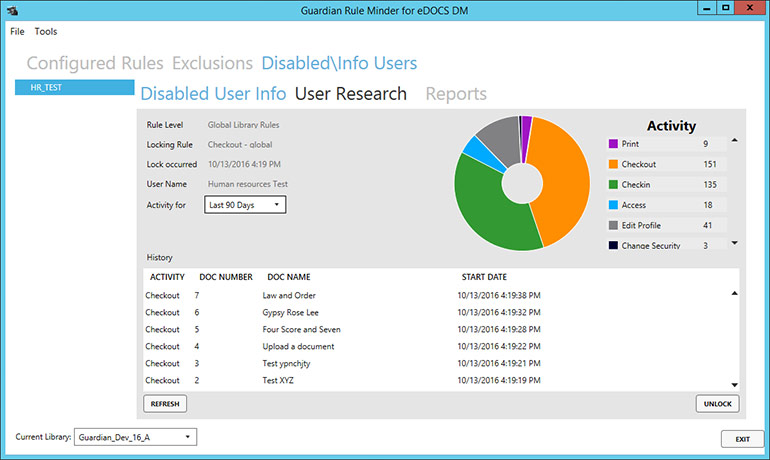Open the Current Library dropdown
The height and width of the screenshot is (460, 770).
pyautogui.click(x=136, y=437)
